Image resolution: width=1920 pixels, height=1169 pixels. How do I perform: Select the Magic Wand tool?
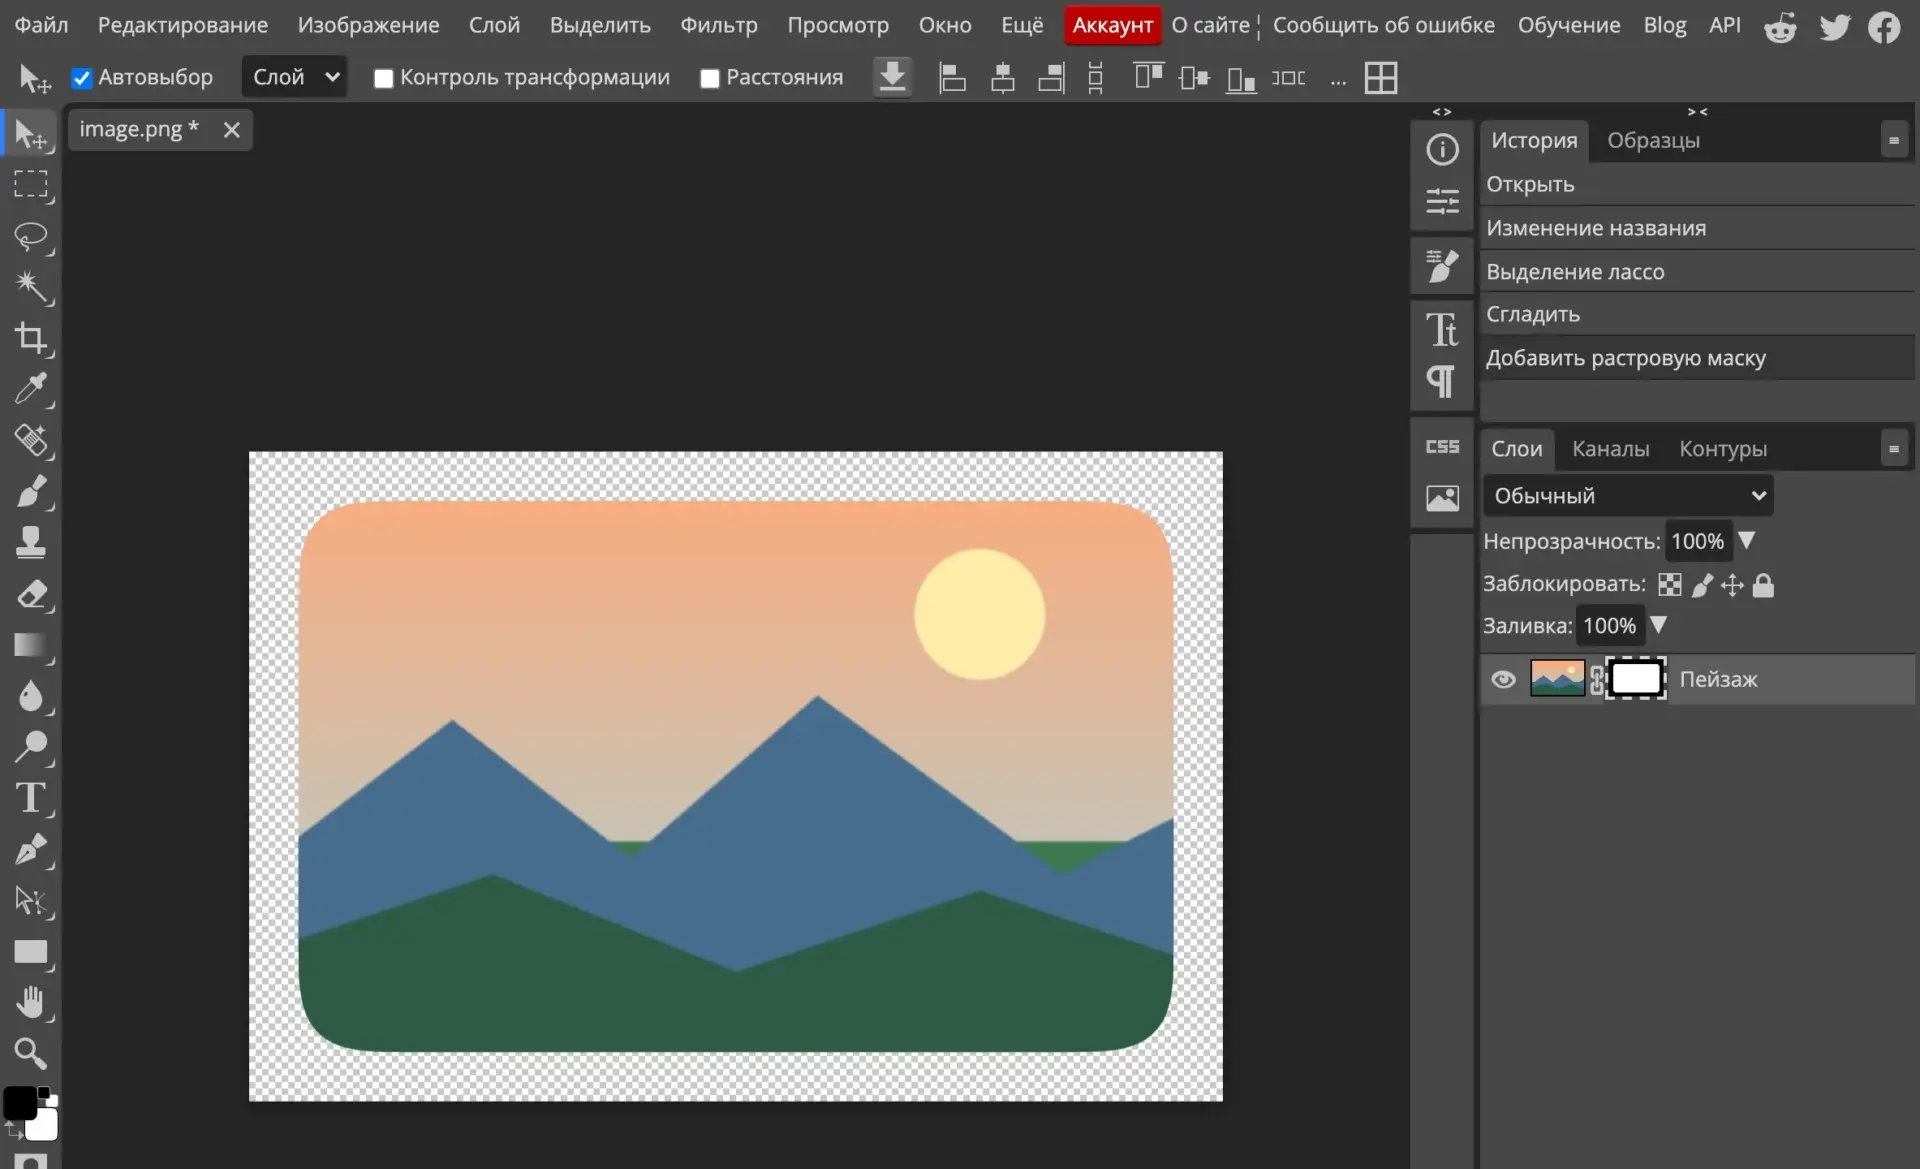pyautogui.click(x=31, y=287)
